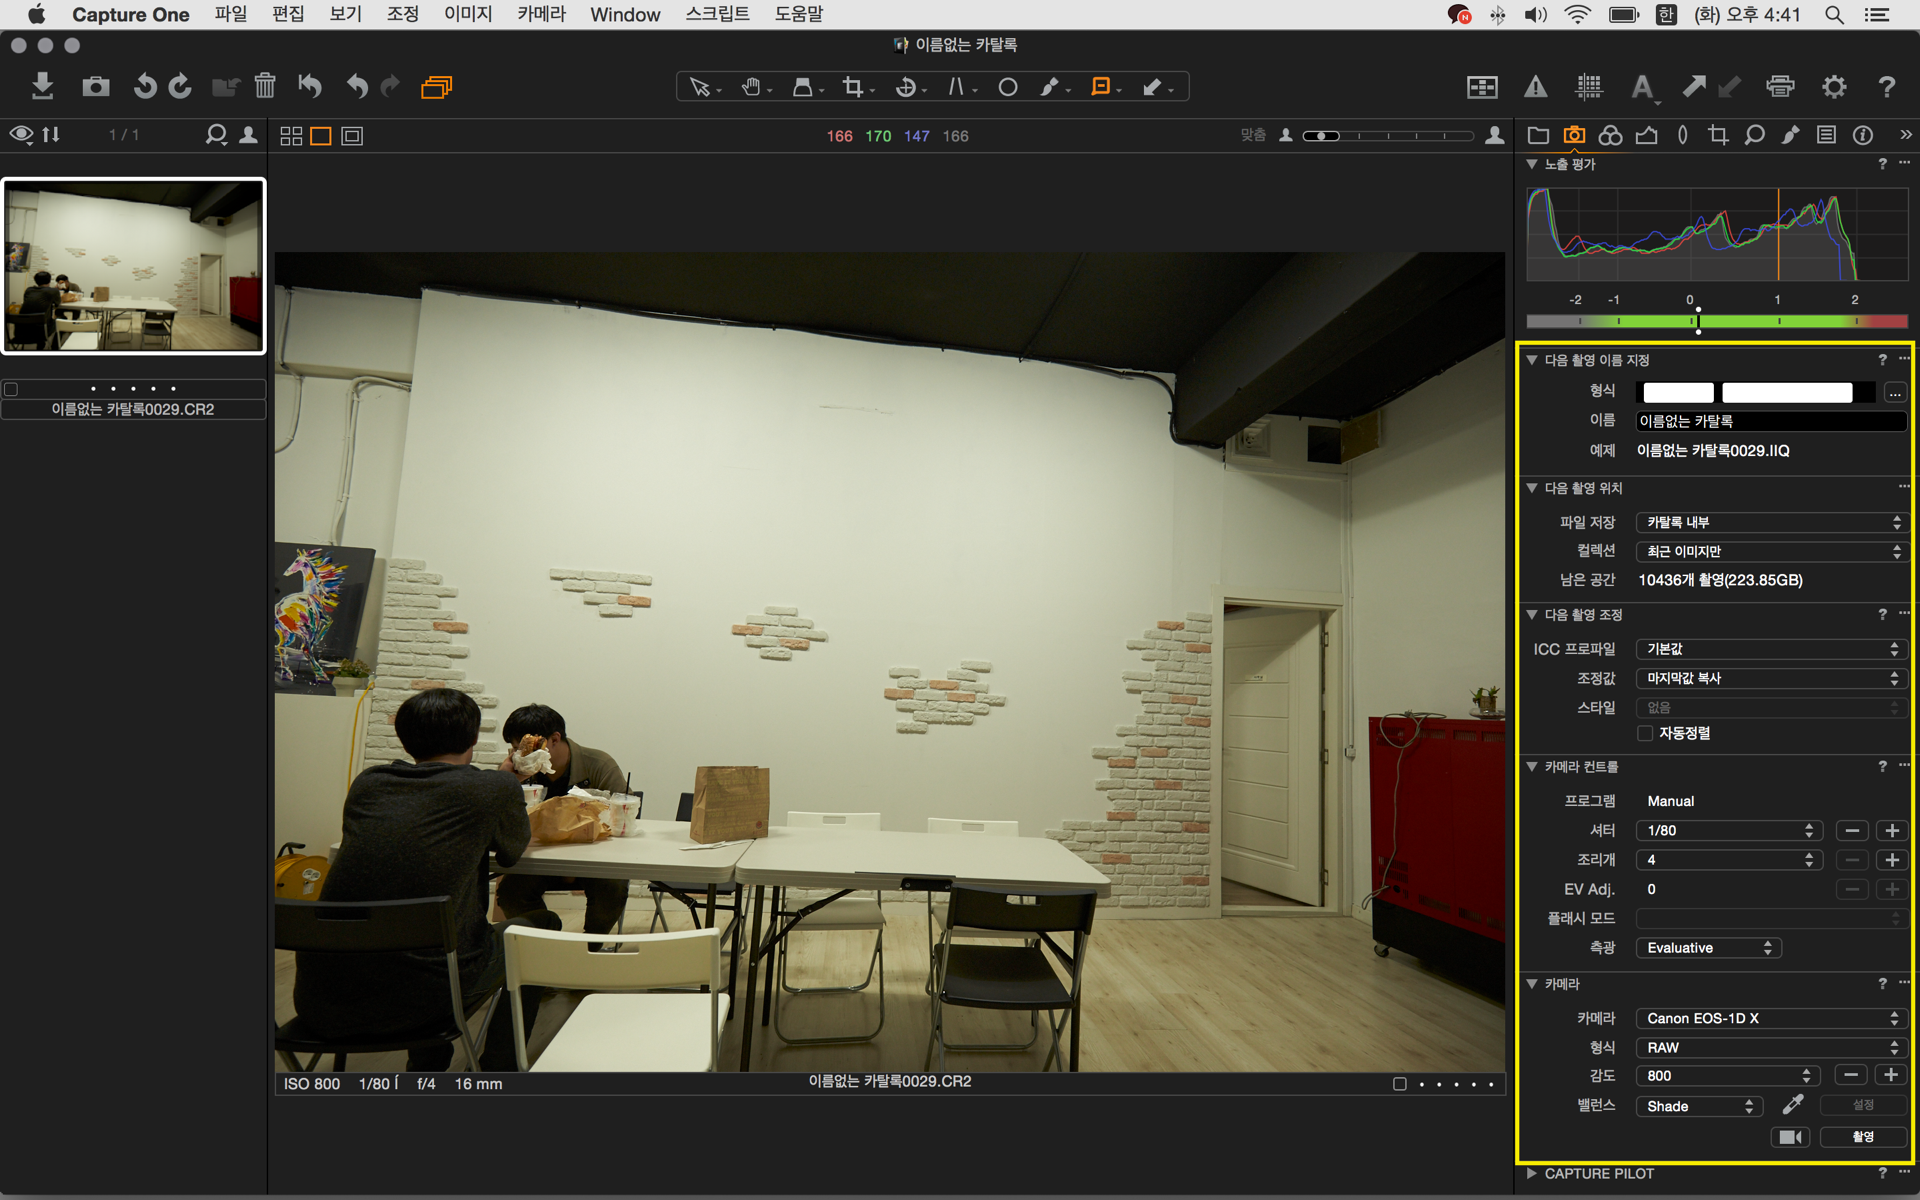The width and height of the screenshot is (1920, 1200).
Task: Pick white balance with eyedropper icon
Action: [x=1793, y=1104]
